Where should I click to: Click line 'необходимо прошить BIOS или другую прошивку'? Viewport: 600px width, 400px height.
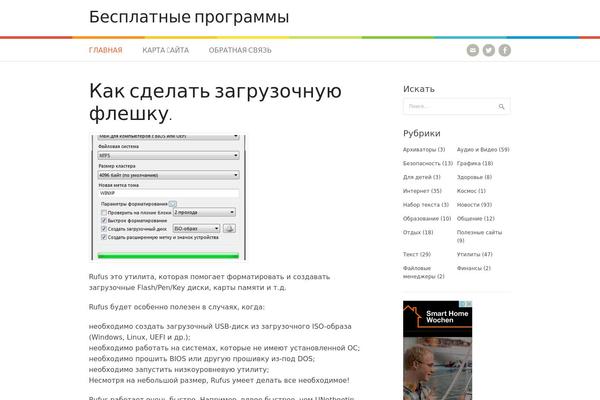coord(202,359)
